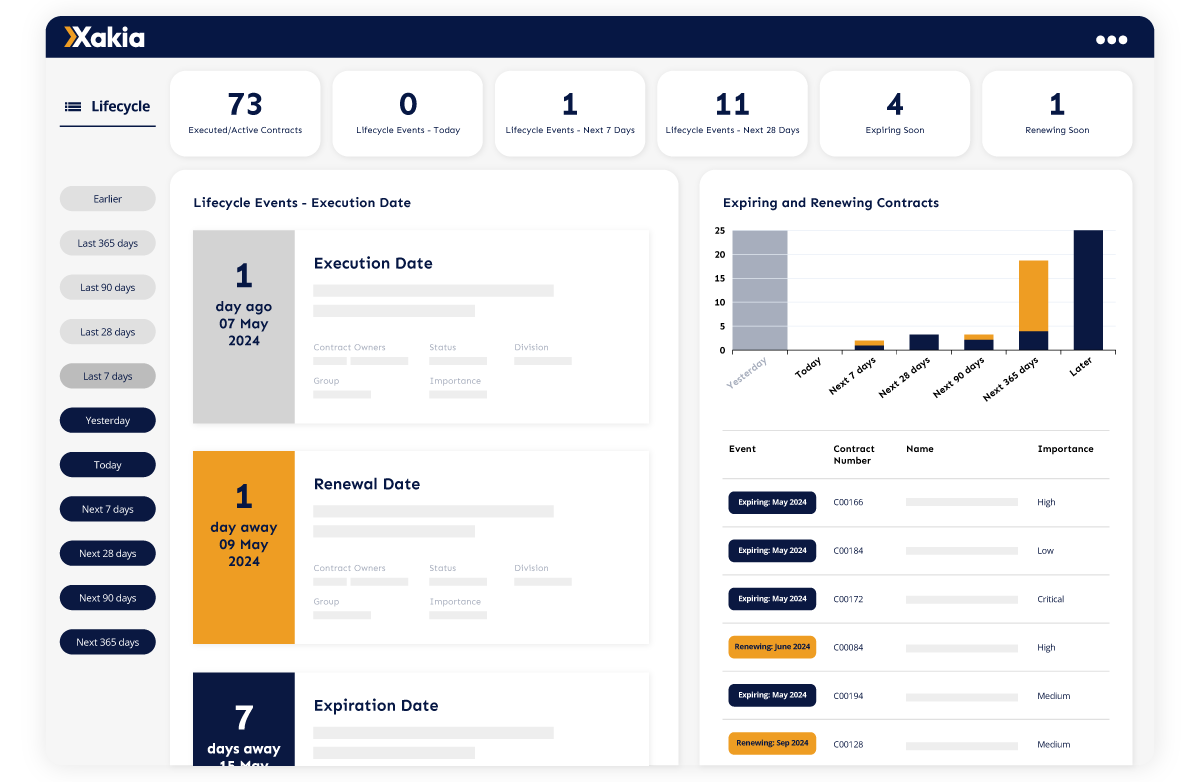This screenshot has height=782, width=1200.
Task: Click contract number C00172
Action: (x=848, y=599)
